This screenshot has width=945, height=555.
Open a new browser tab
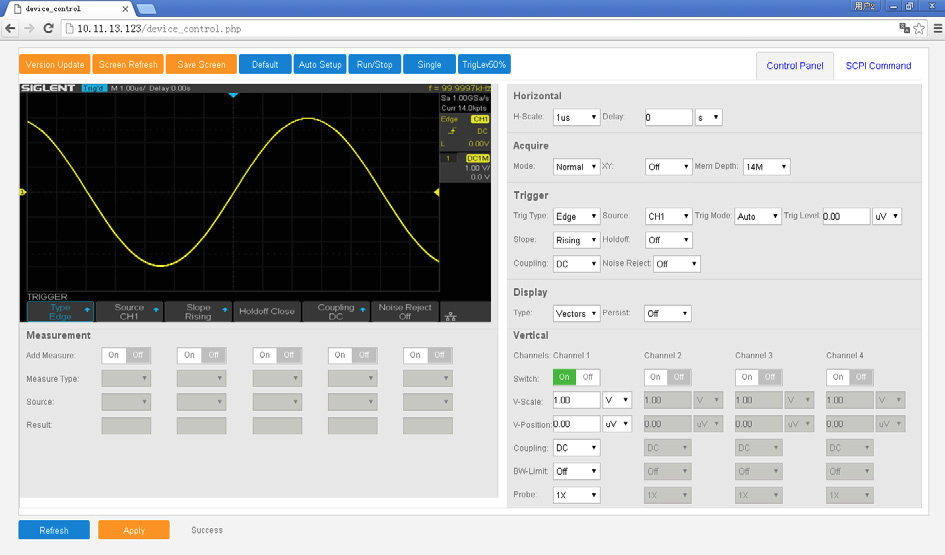(146, 9)
